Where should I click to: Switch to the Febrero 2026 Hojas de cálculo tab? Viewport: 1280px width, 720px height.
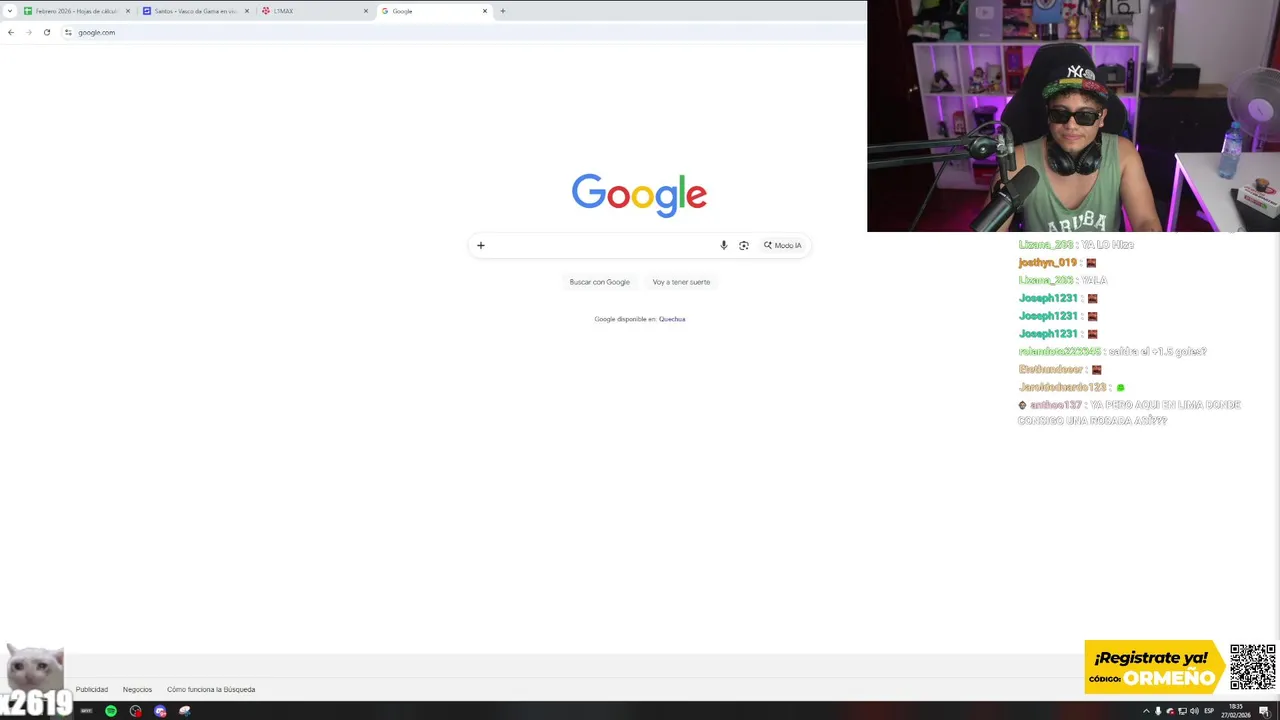(76, 11)
